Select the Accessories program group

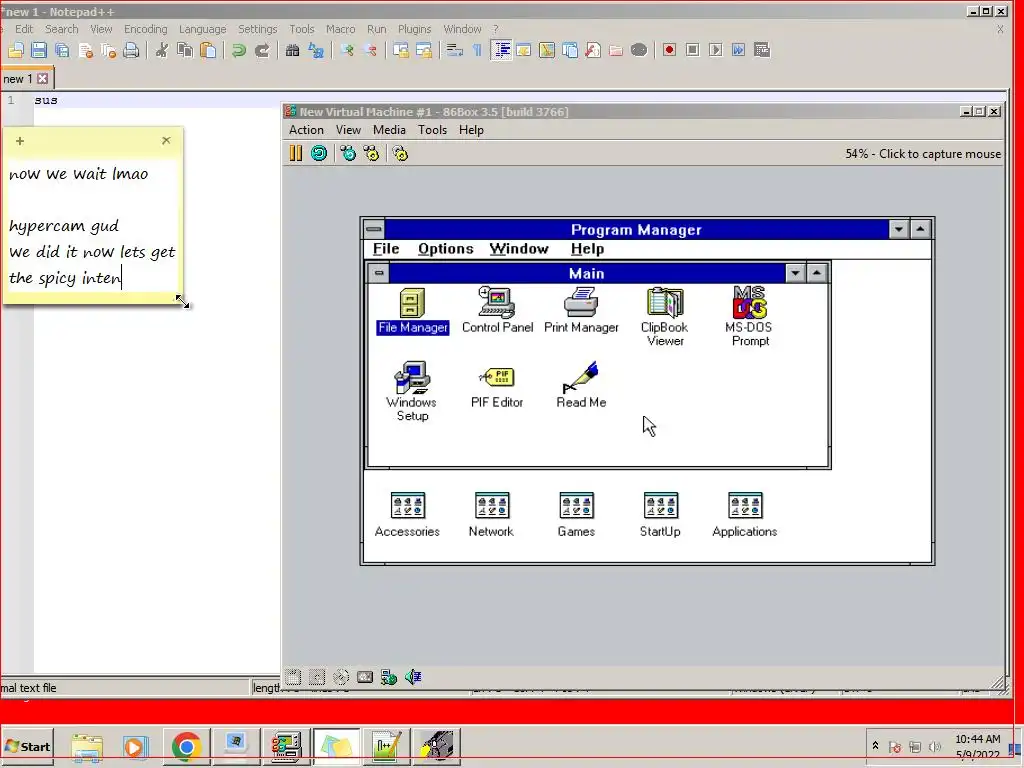pyautogui.click(x=407, y=515)
